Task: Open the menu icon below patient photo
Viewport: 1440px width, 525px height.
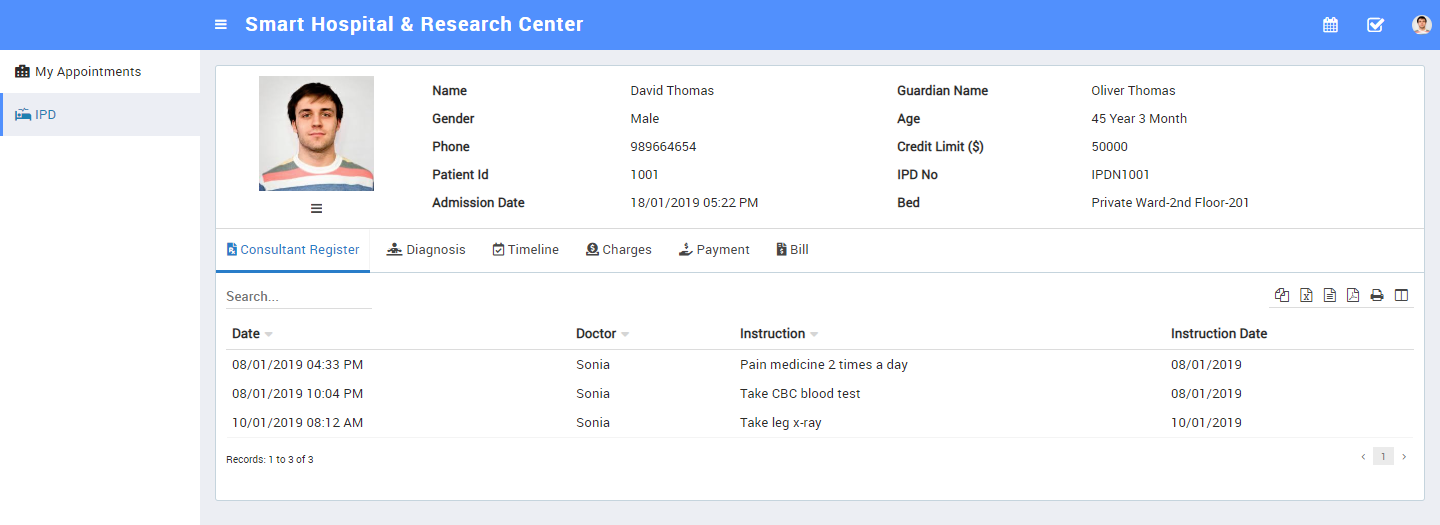Action: pos(316,208)
